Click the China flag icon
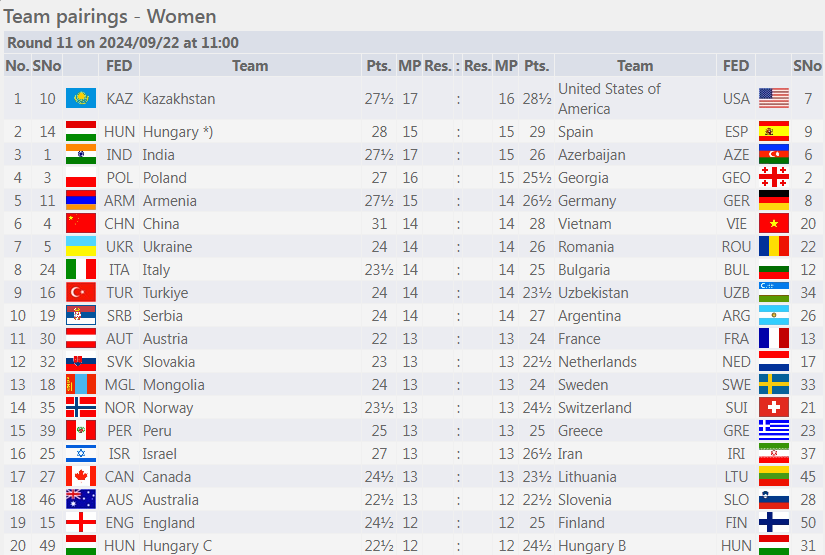The height and width of the screenshot is (555, 825). [80, 223]
